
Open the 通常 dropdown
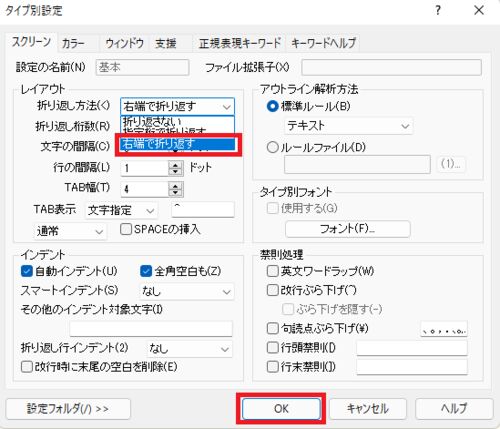pos(70,231)
